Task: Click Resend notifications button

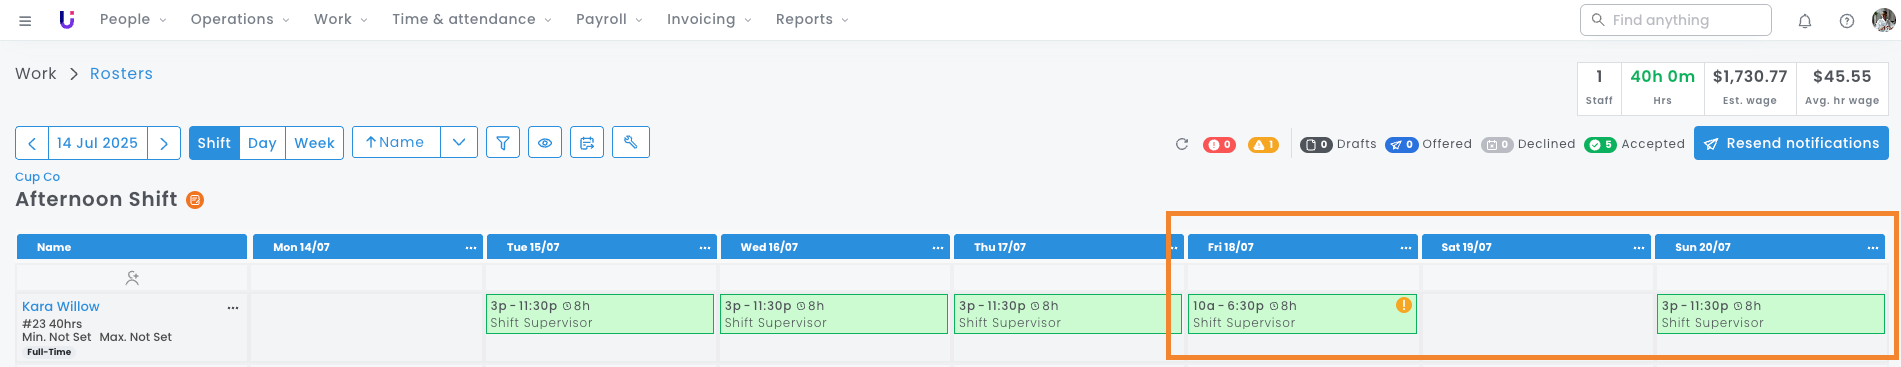Action: point(1791,143)
